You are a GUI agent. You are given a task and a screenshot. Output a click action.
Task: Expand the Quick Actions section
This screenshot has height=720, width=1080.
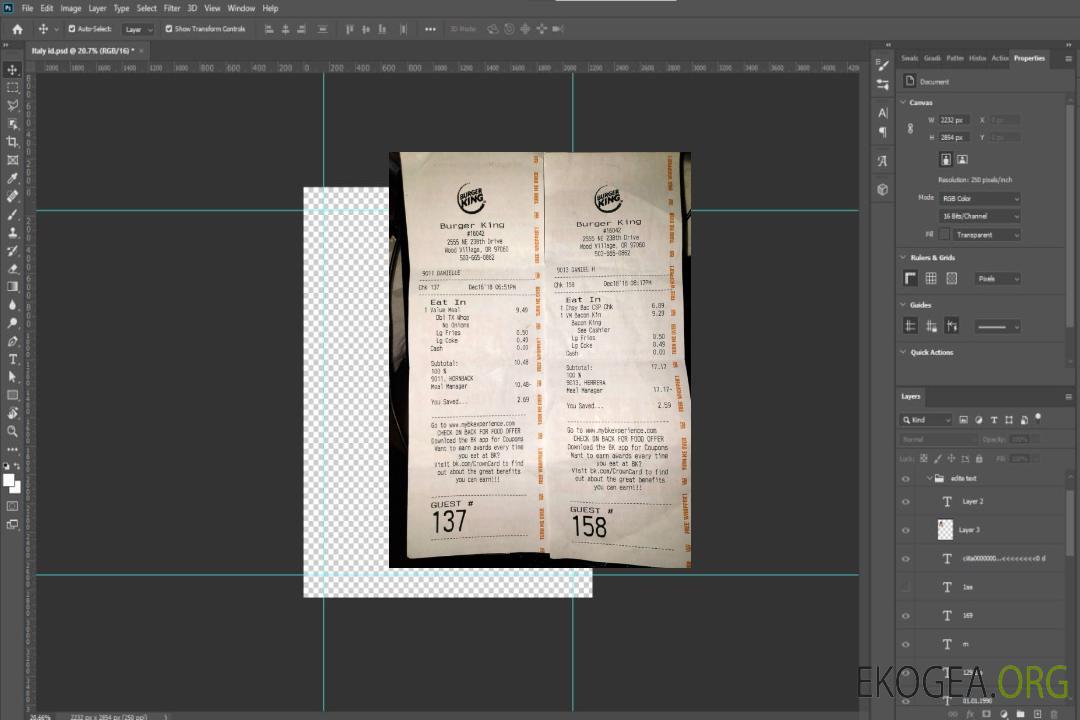[x=903, y=352]
